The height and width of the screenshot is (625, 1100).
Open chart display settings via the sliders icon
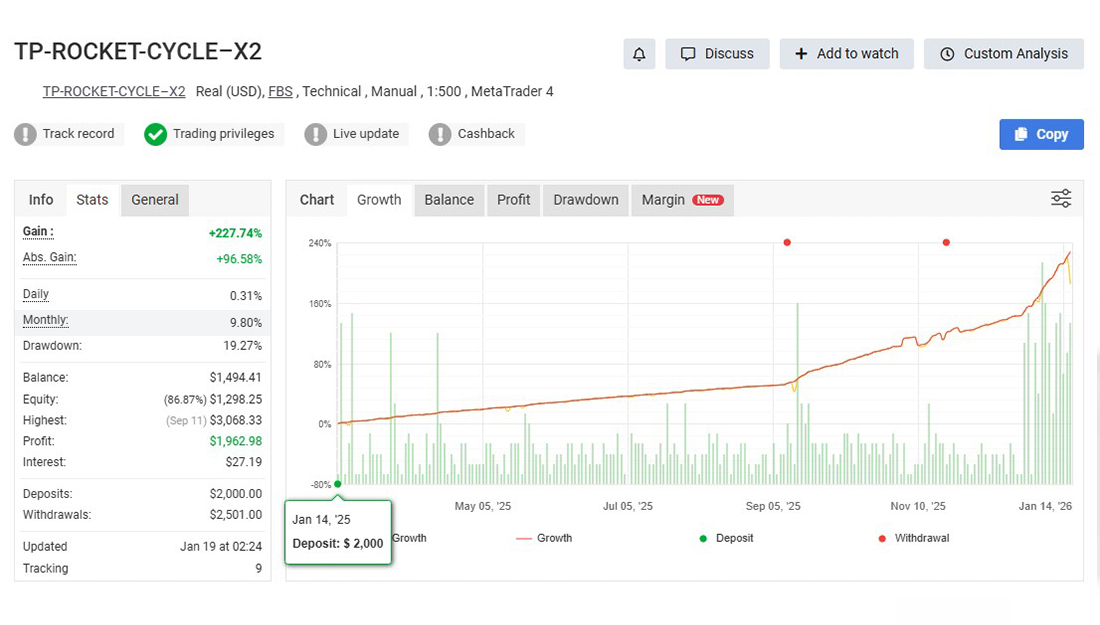[1061, 198]
